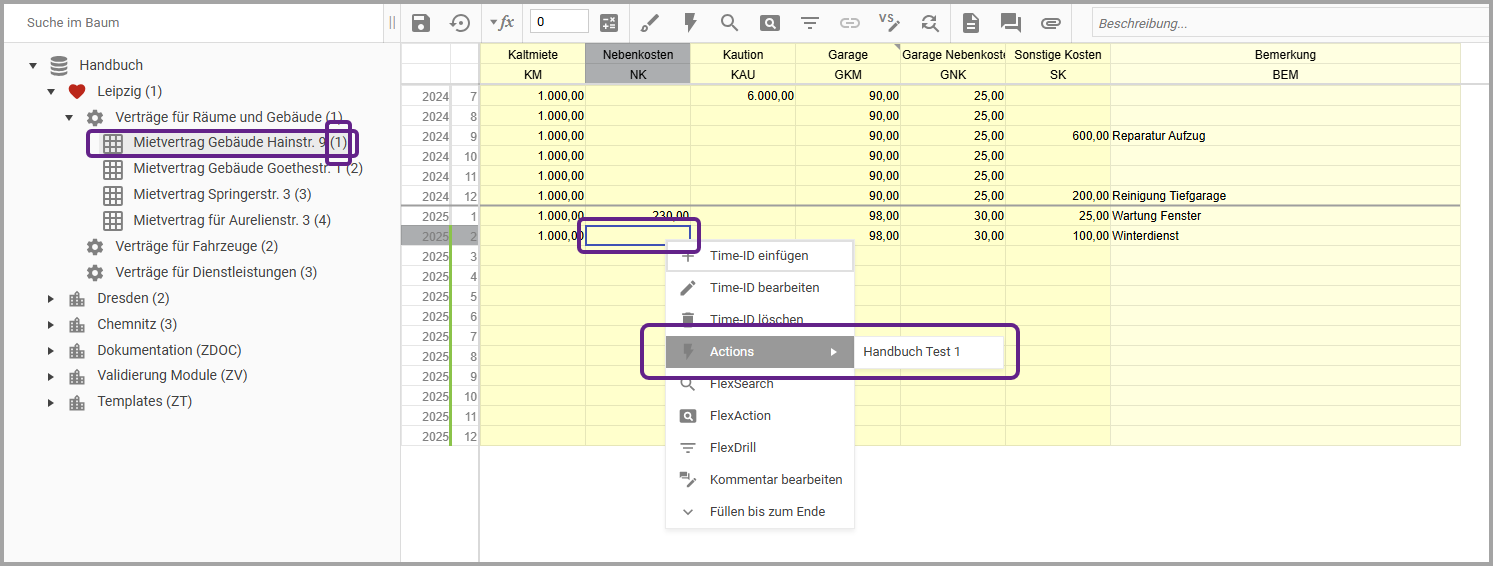Click the save disk icon in toolbar
The image size is (1493, 566).
click(x=421, y=23)
